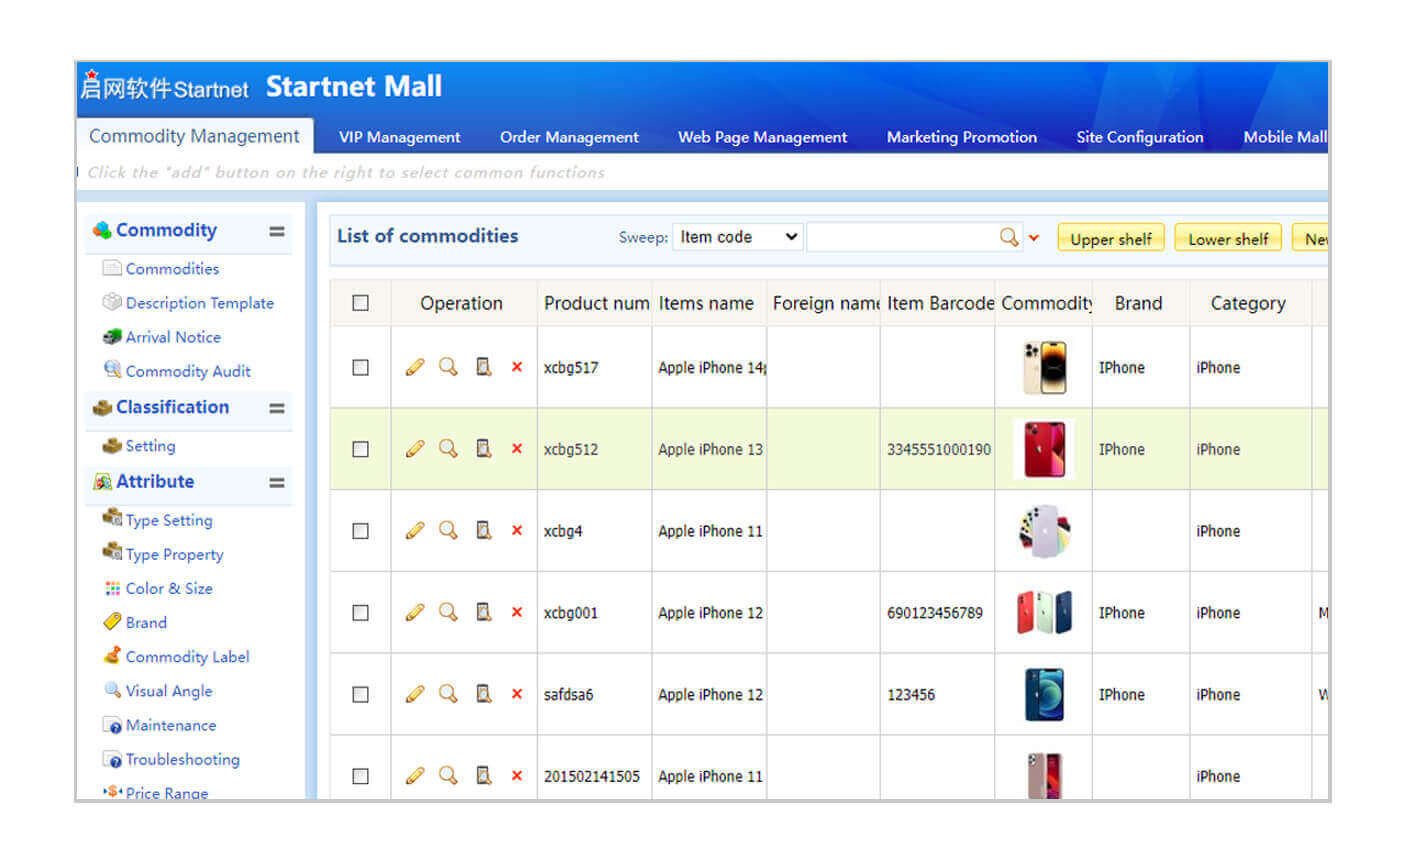This screenshot has height=860, width=1410.
Task: Click the pencil edit icon for safdsa6
Action: click(415, 694)
